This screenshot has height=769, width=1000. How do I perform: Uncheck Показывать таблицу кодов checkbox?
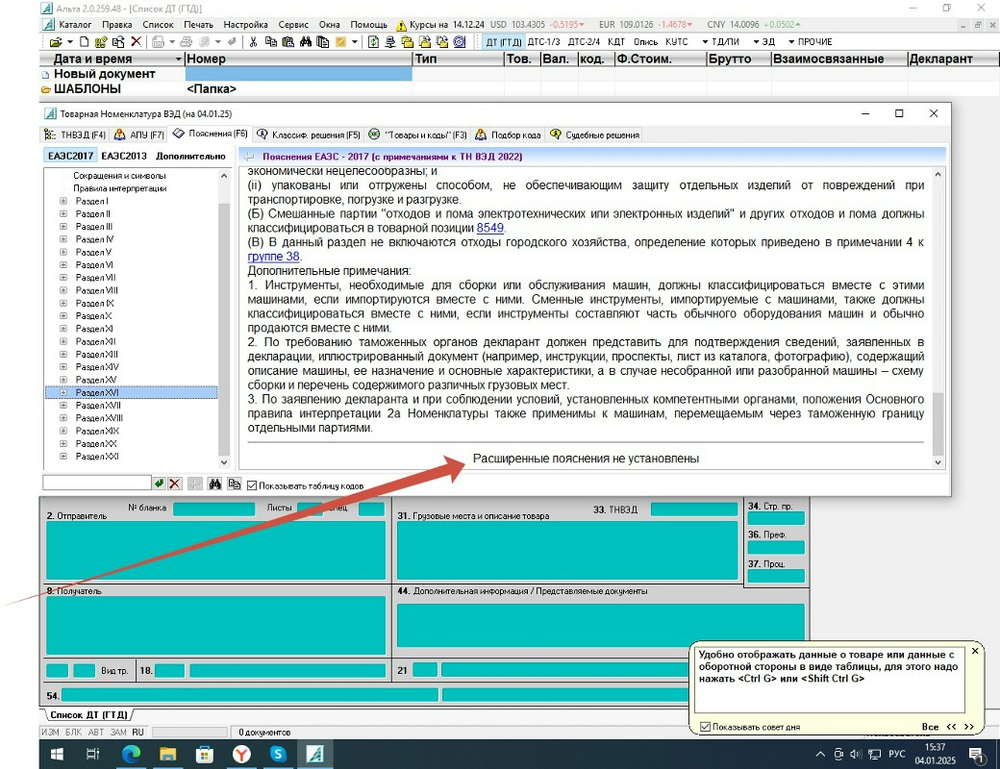pyautogui.click(x=252, y=486)
